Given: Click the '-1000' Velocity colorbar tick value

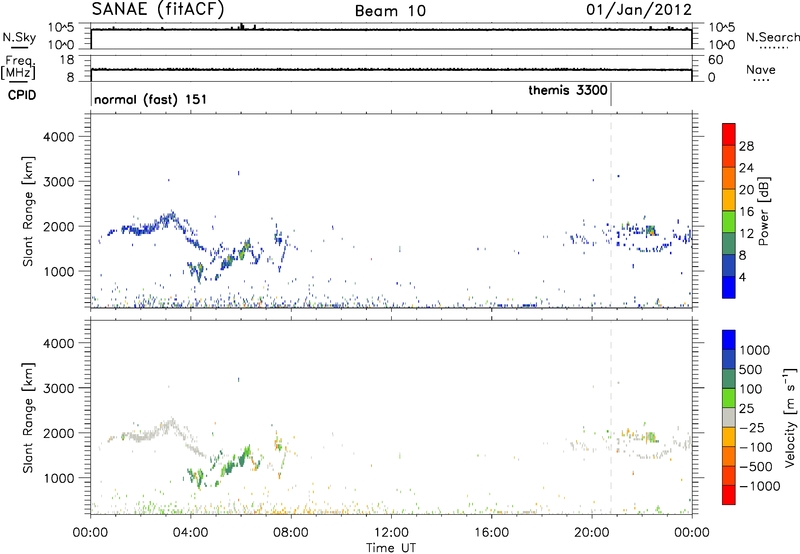Looking at the screenshot, I should pos(759,486).
